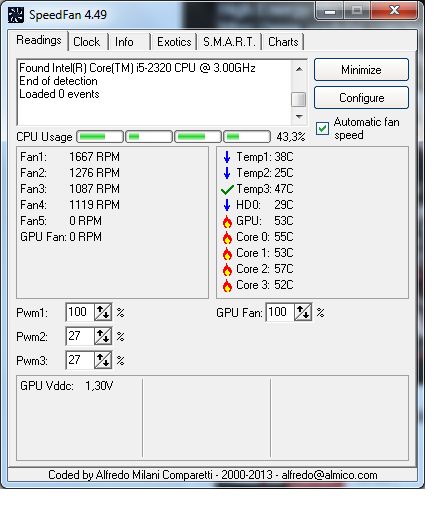Click the third CPU usage bar
Screen dimensions: 444x506
(198, 136)
